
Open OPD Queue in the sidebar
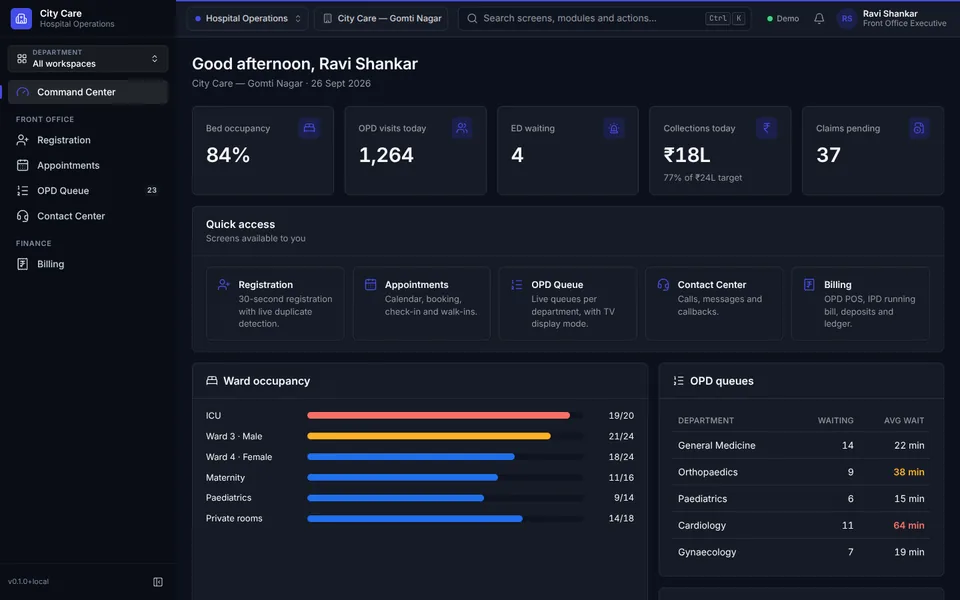pyautogui.click(x=88, y=190)
